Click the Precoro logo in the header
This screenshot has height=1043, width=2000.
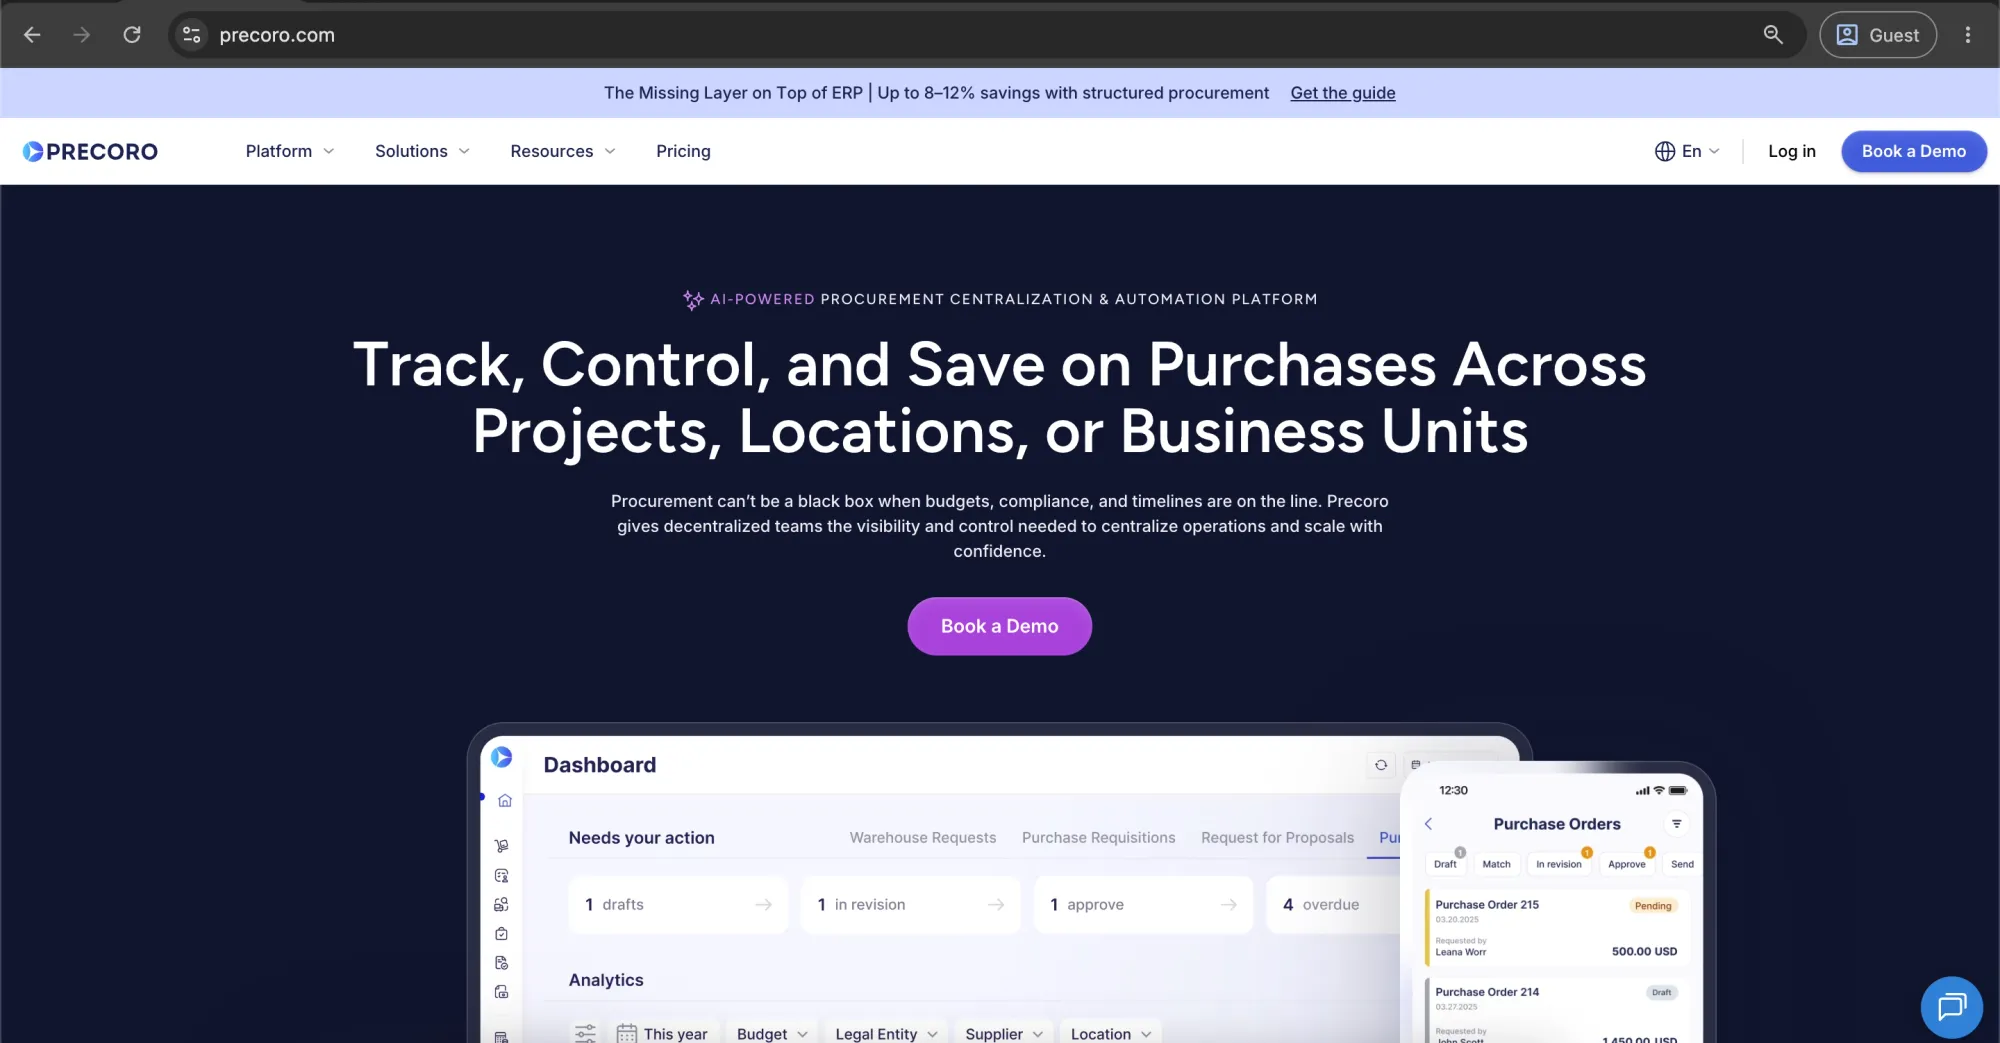[x=90, y=151]
